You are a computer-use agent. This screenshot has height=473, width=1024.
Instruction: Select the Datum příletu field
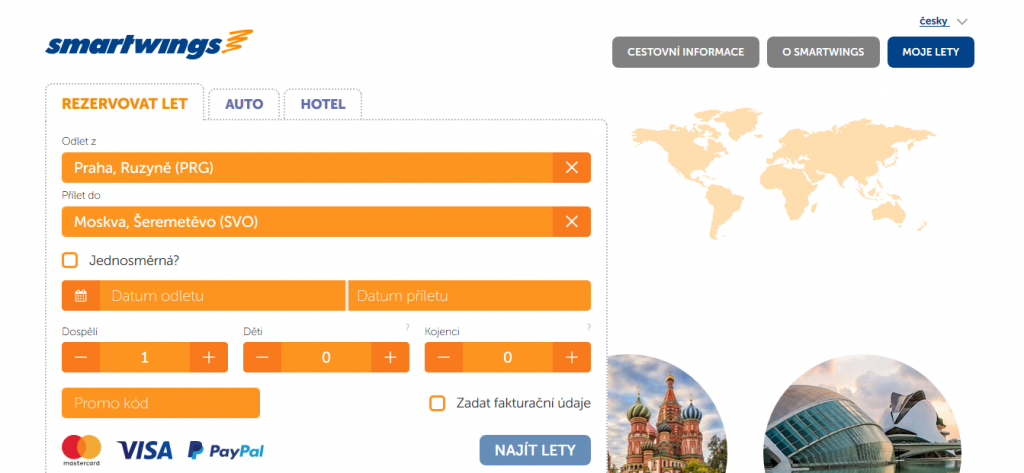pos(470,296)
